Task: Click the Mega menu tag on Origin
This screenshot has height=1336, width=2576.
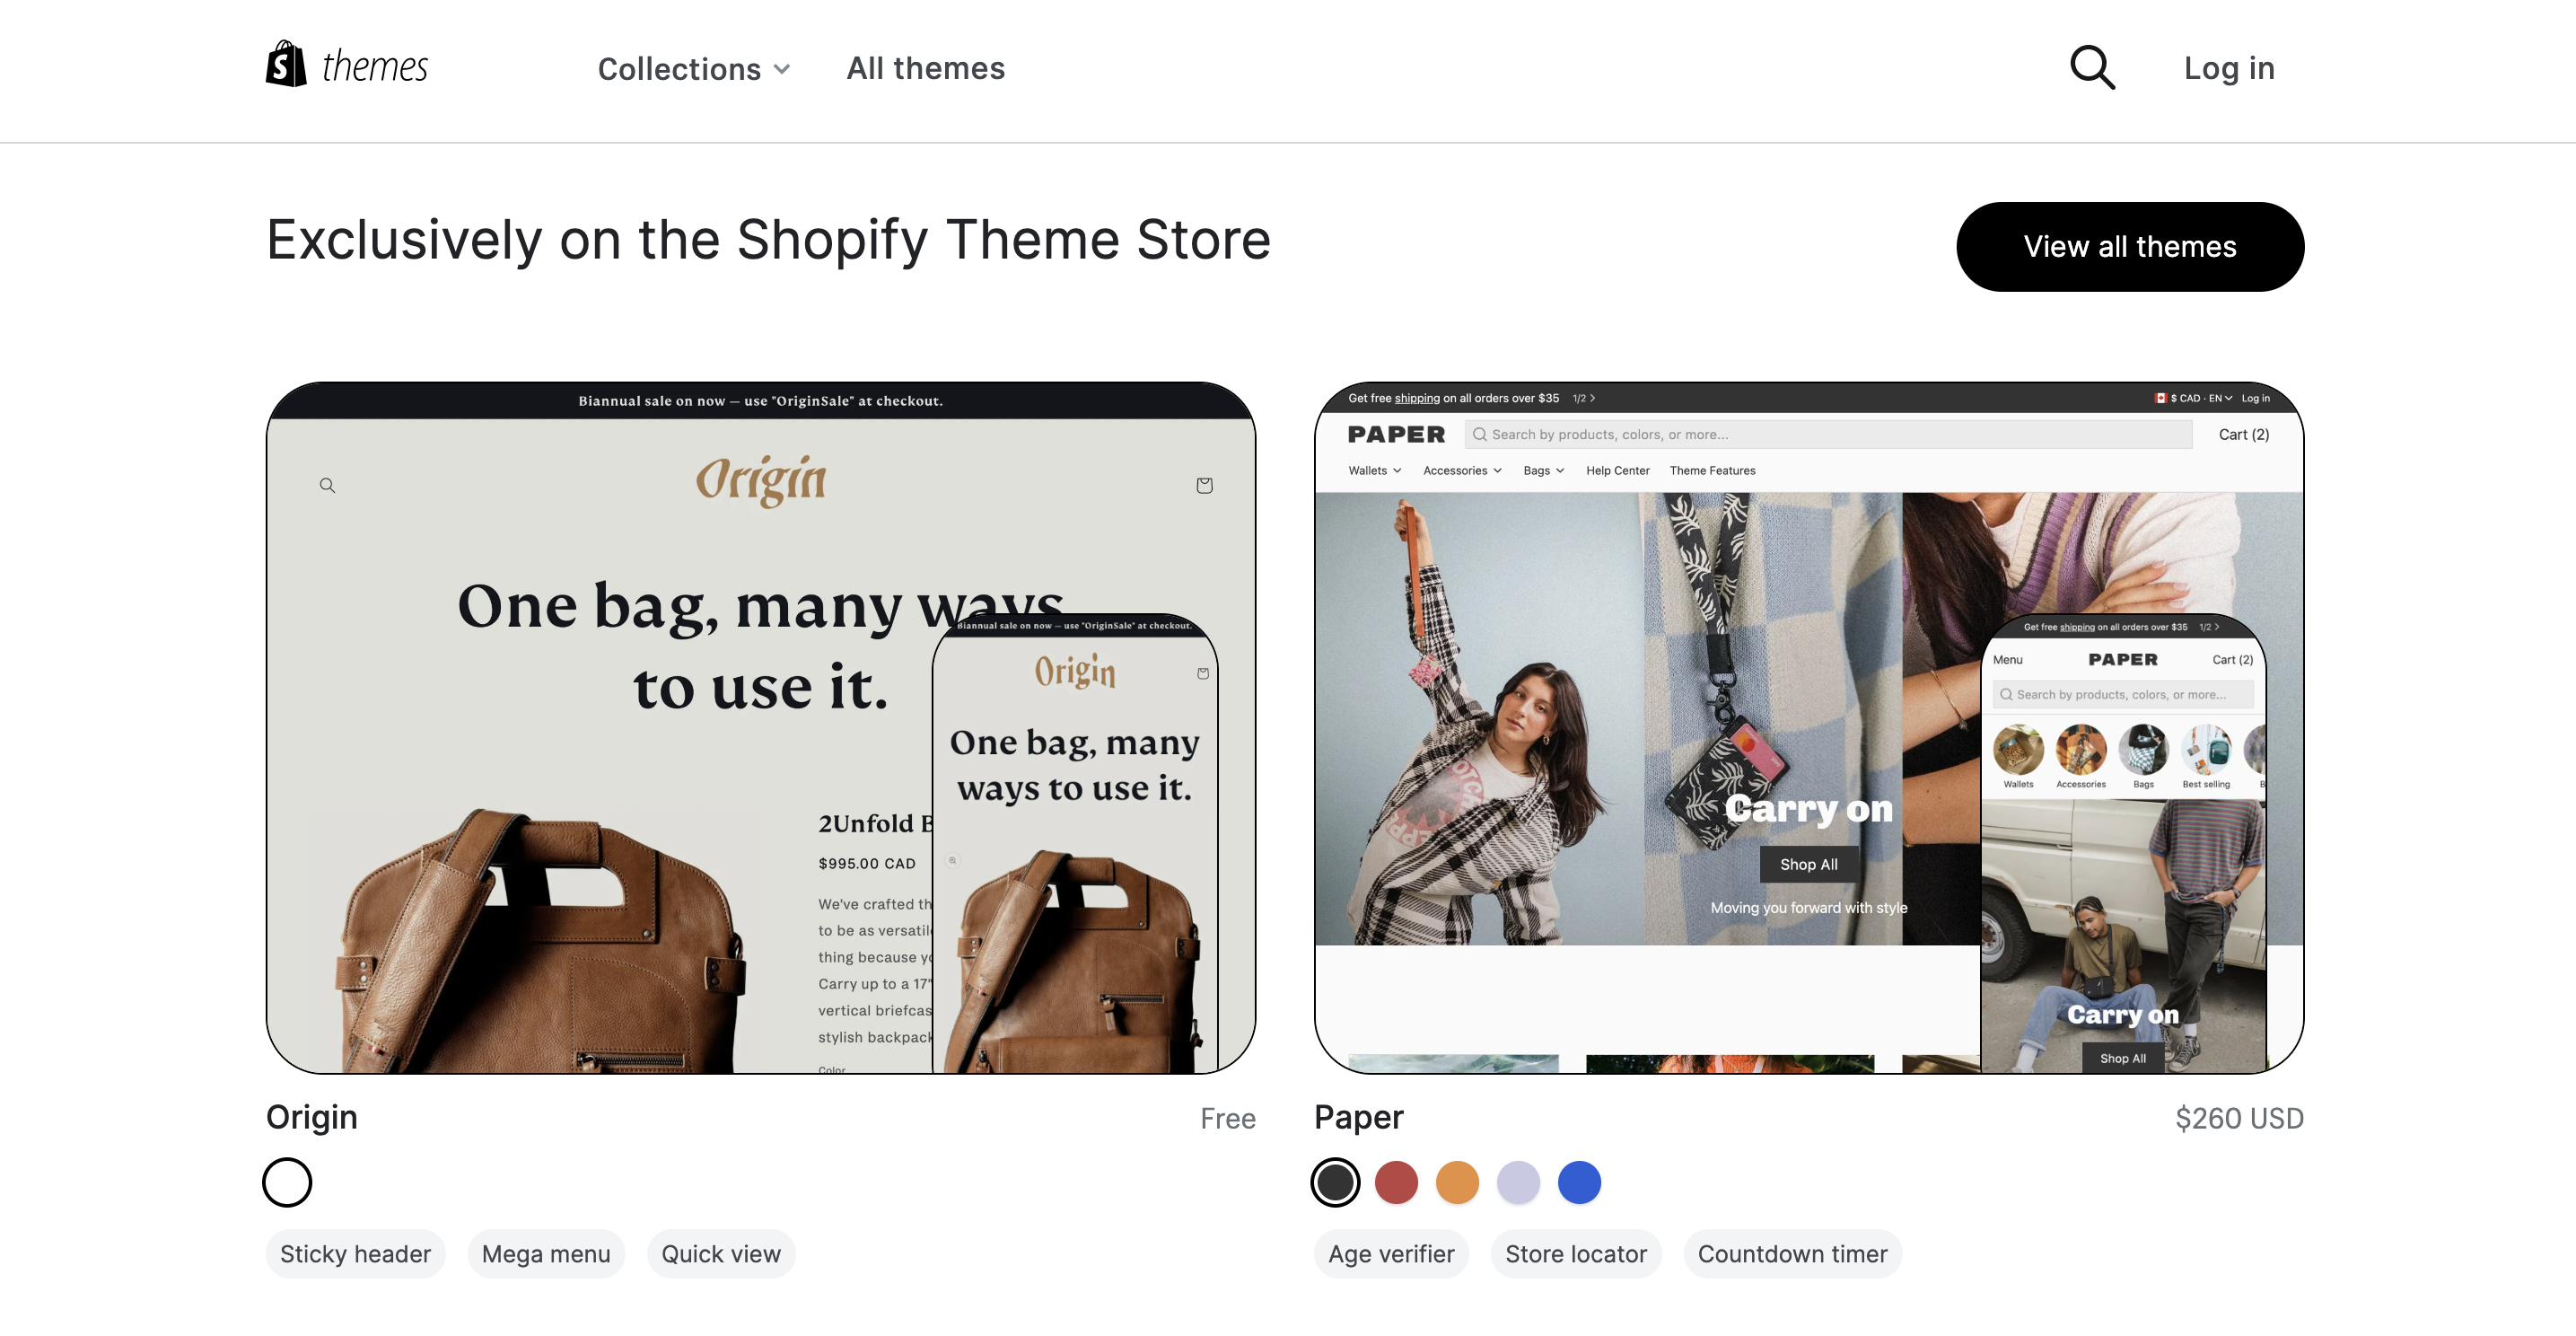Action: [545, 1252]
